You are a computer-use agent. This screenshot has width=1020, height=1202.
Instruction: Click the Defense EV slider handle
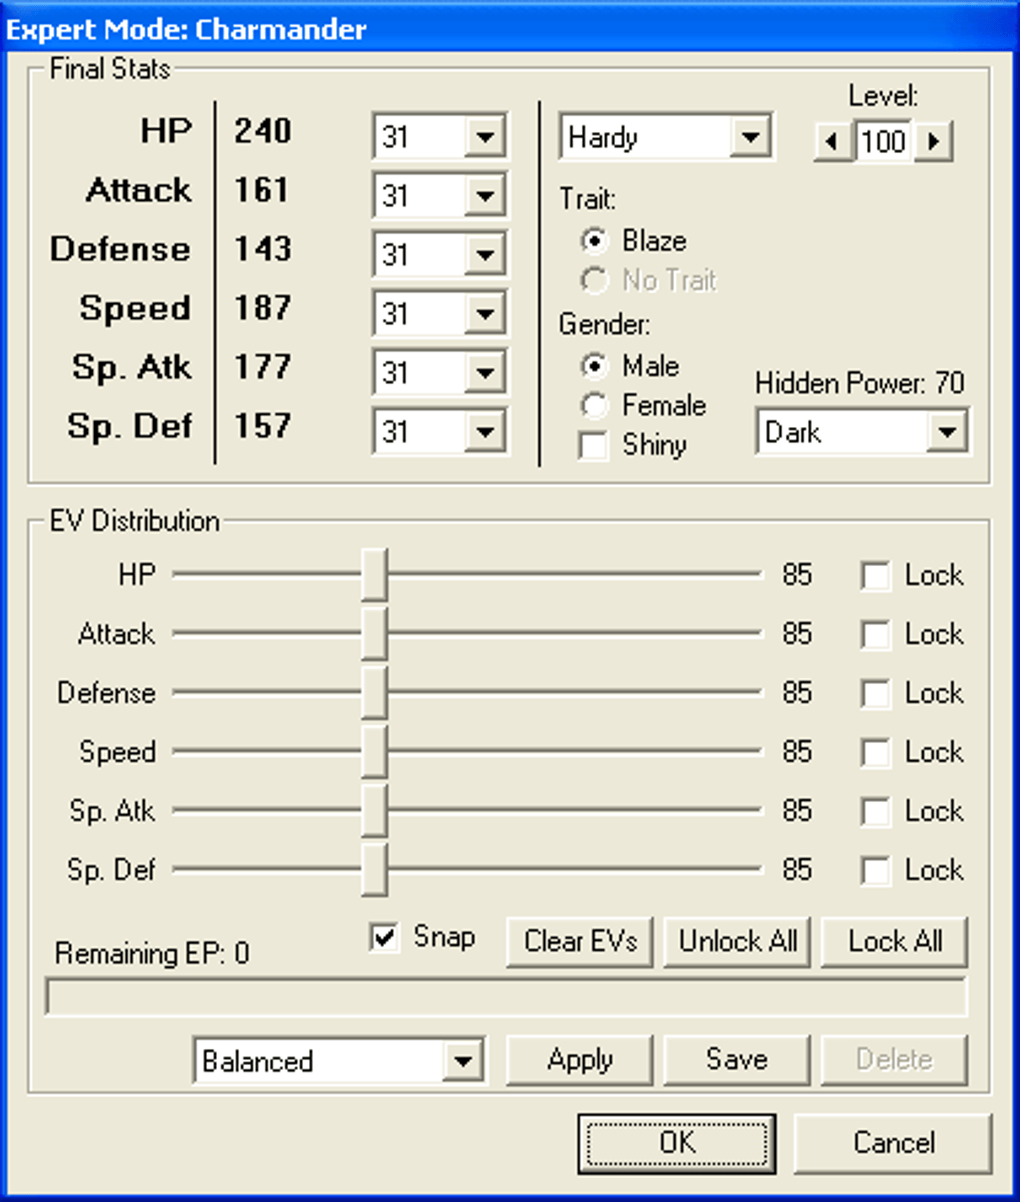[374, 692]
